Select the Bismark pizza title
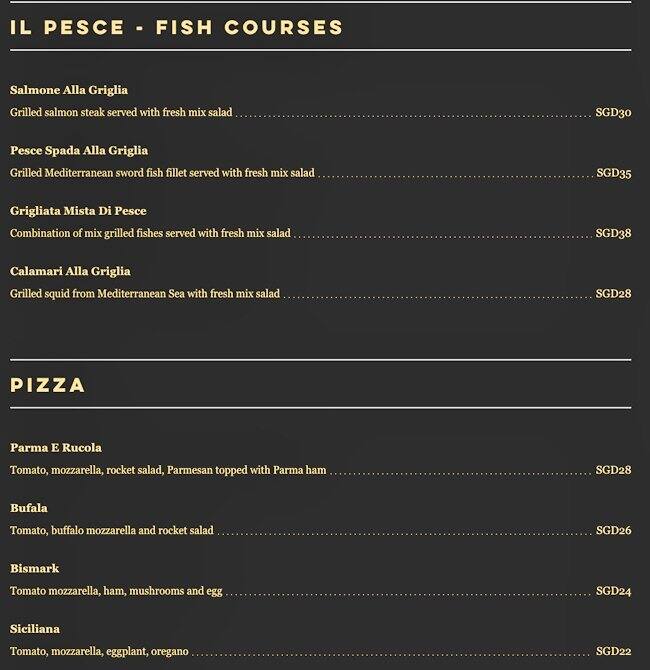 pos(34,569)
